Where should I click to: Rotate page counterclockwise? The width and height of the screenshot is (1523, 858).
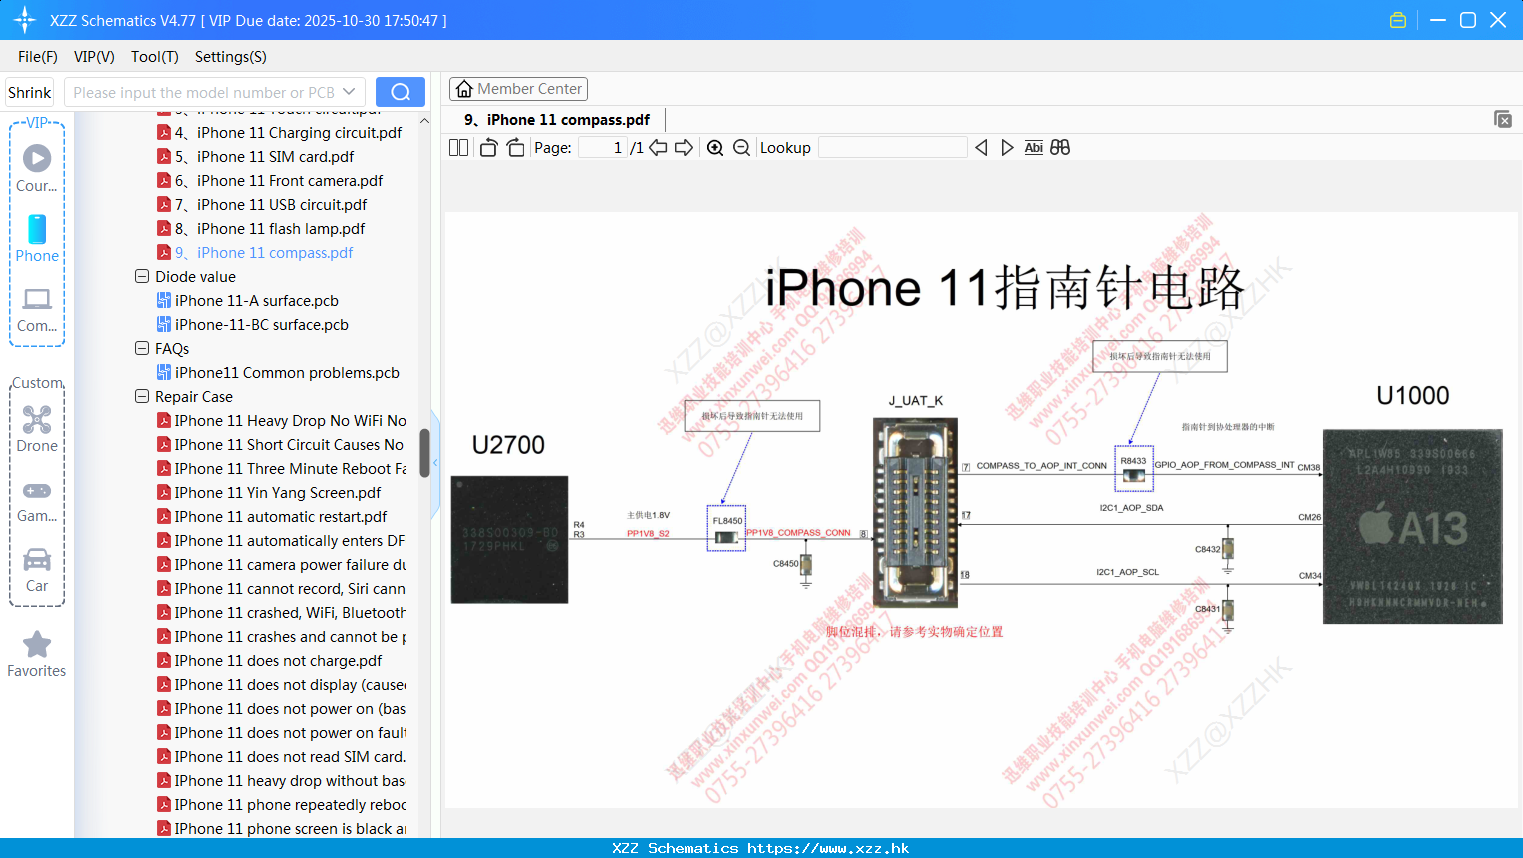click(488, 147)
